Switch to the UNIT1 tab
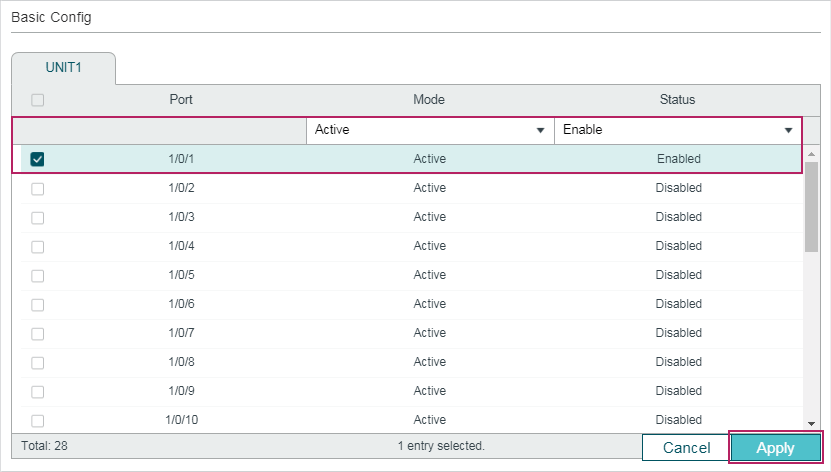 64,68
